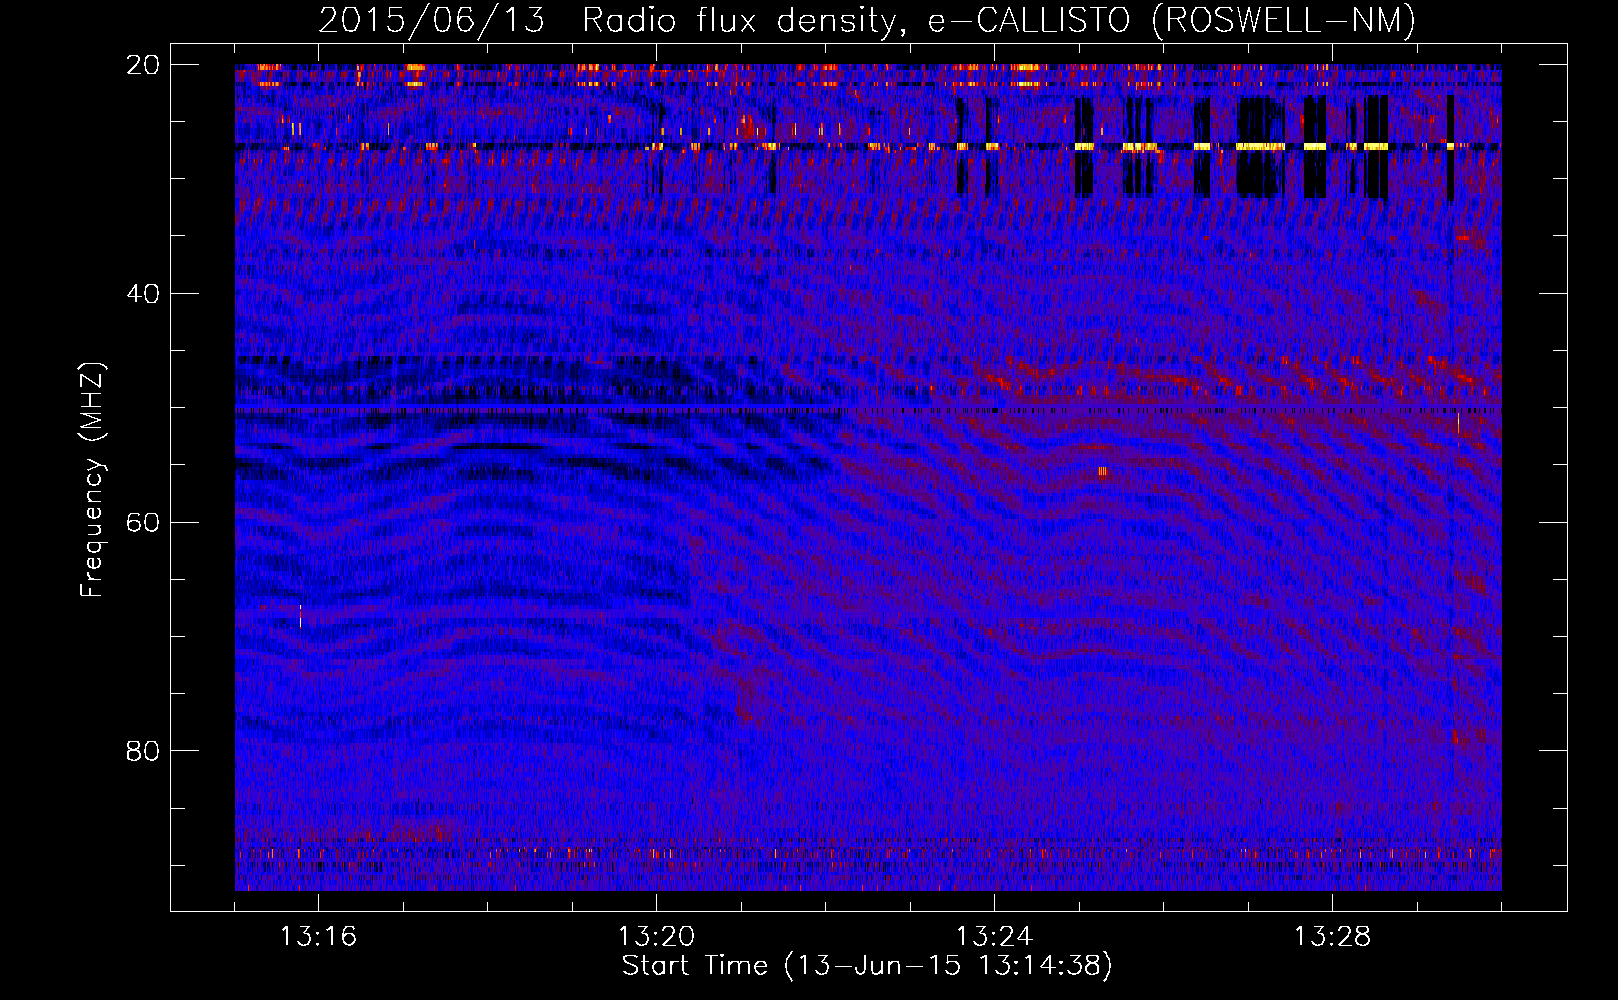Click the 20 frequency tick label
The image size is (1618, 1000).
[x=143, y=65]
